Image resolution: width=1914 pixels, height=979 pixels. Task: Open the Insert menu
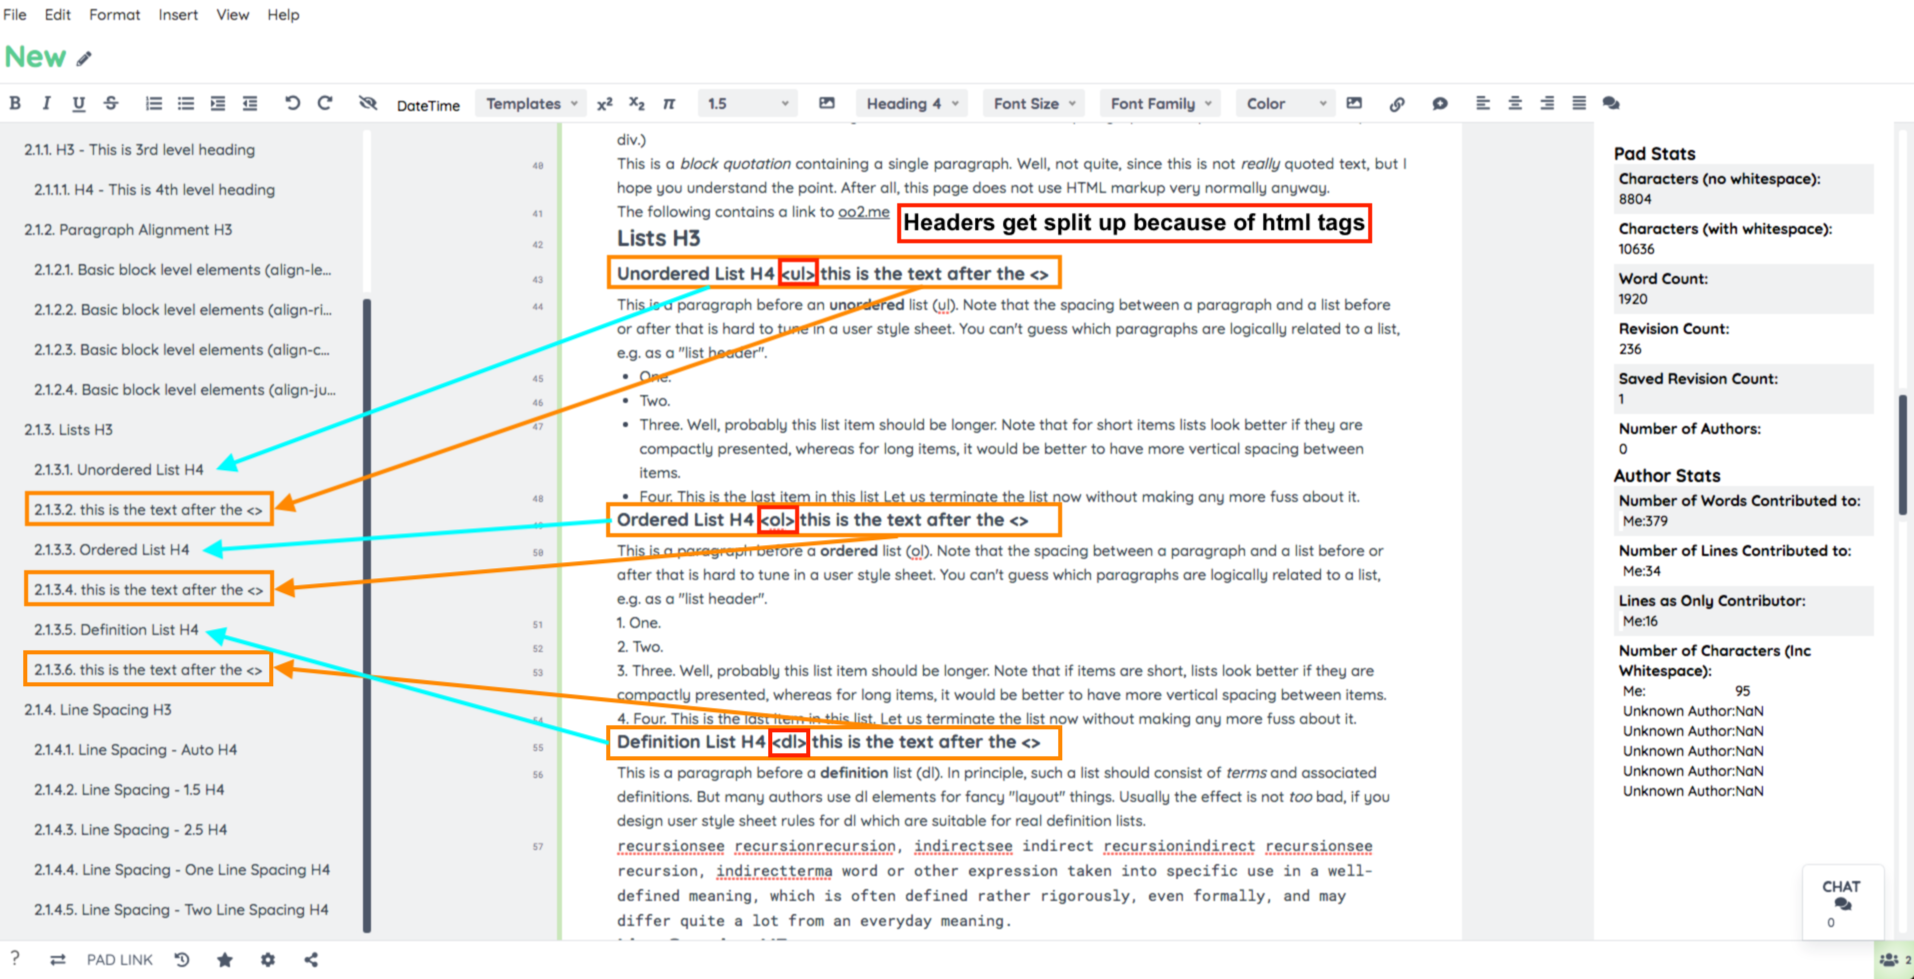coord(178,14)
